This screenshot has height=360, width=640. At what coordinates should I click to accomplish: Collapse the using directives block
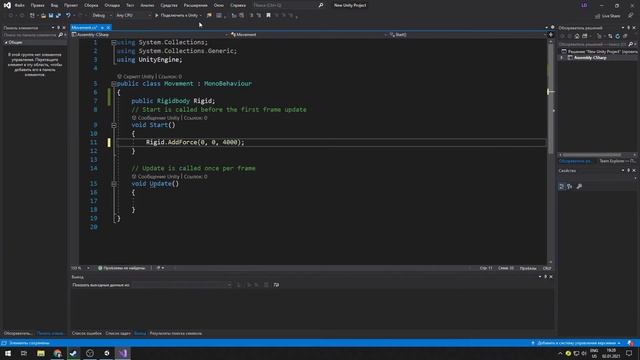[114, 42]
